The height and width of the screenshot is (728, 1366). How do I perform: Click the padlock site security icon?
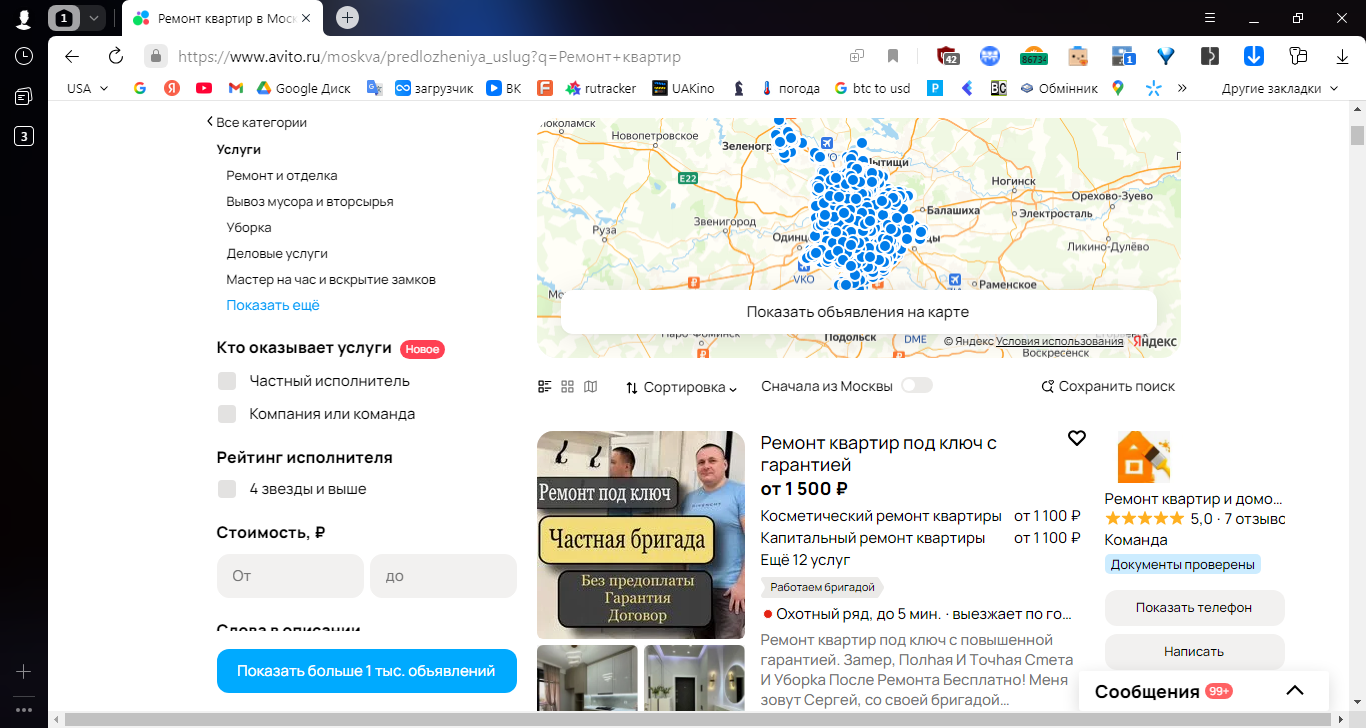click(155, 56)
